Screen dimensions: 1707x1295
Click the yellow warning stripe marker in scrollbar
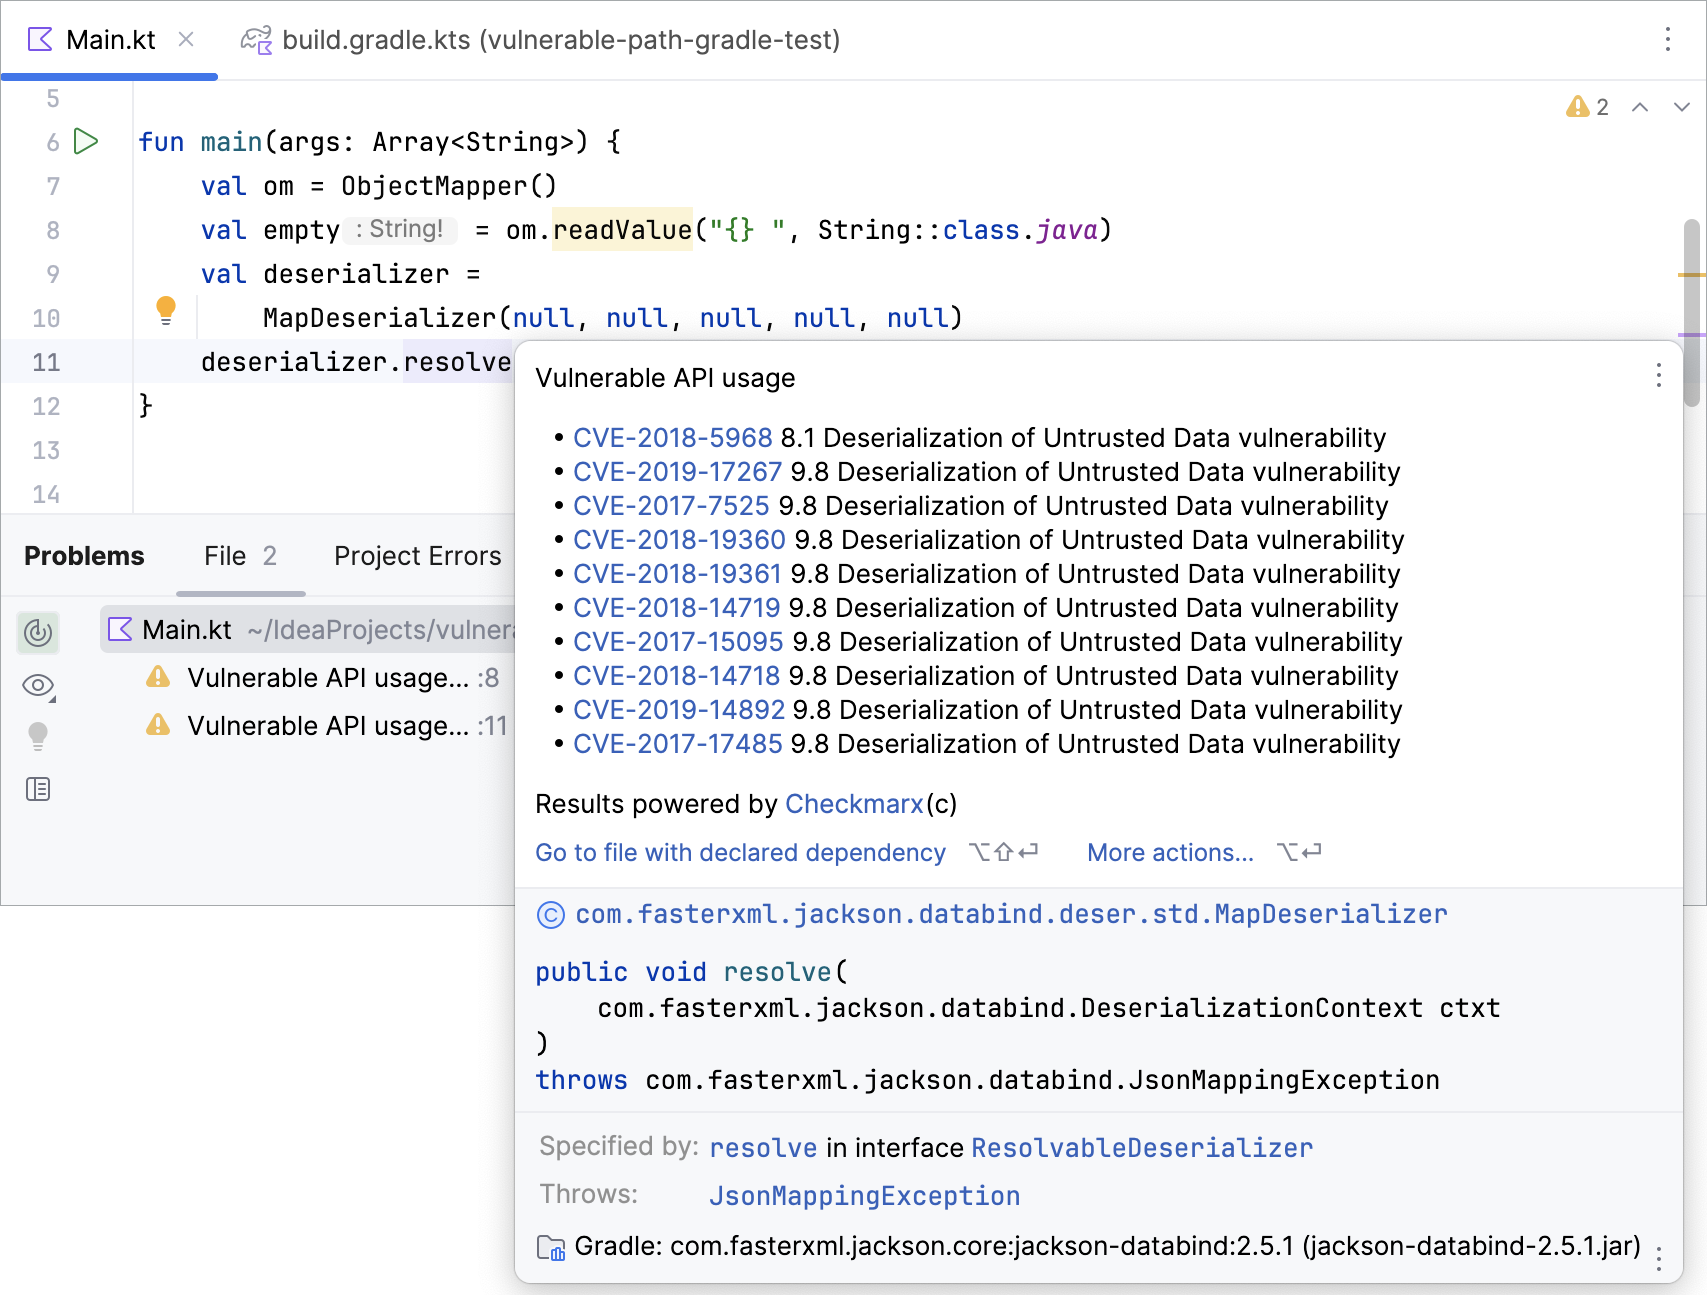[1692, 274]
